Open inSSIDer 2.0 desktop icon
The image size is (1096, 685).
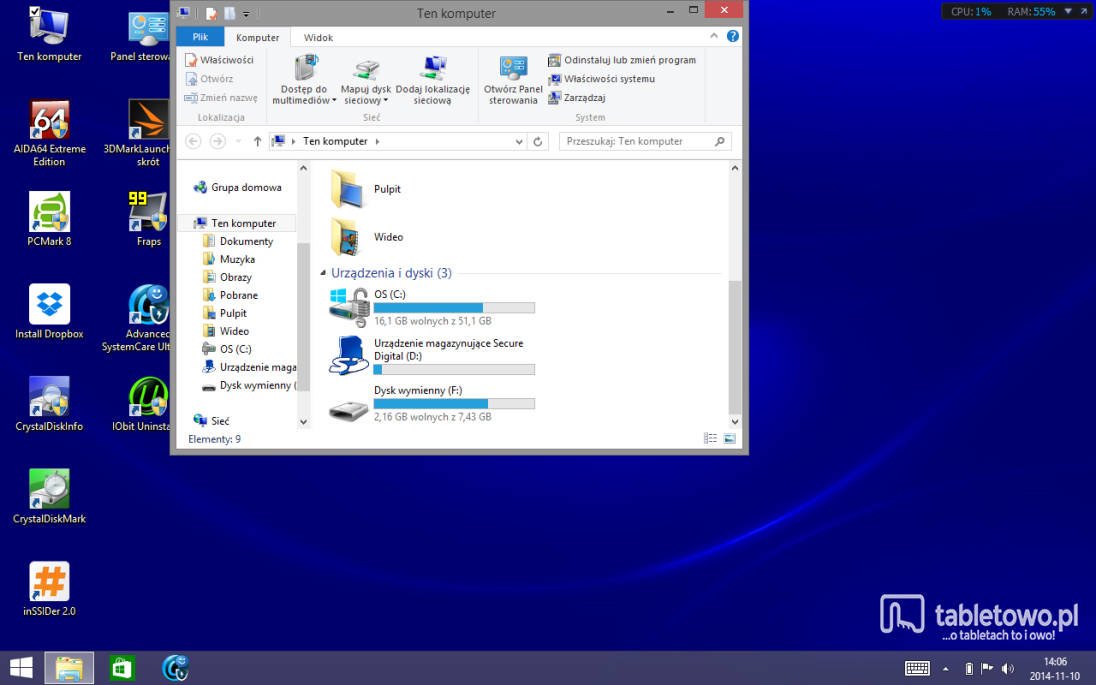coord(49,589)
